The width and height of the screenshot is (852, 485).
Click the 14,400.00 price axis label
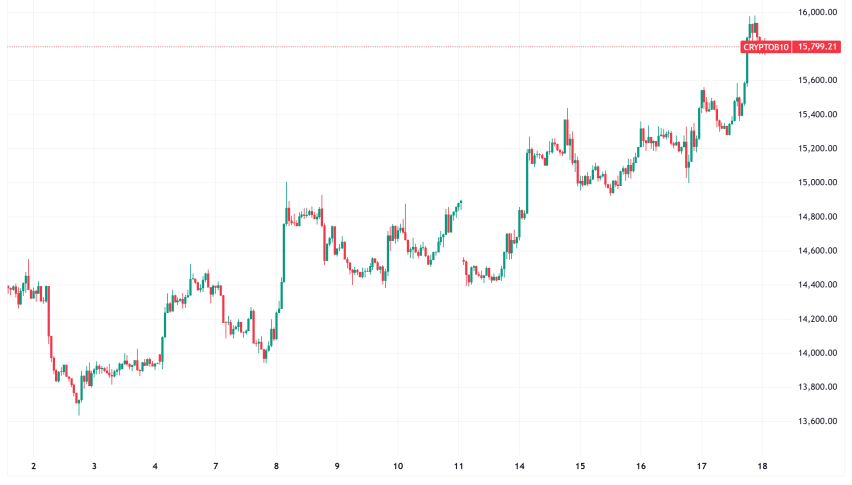pos(817,285)
